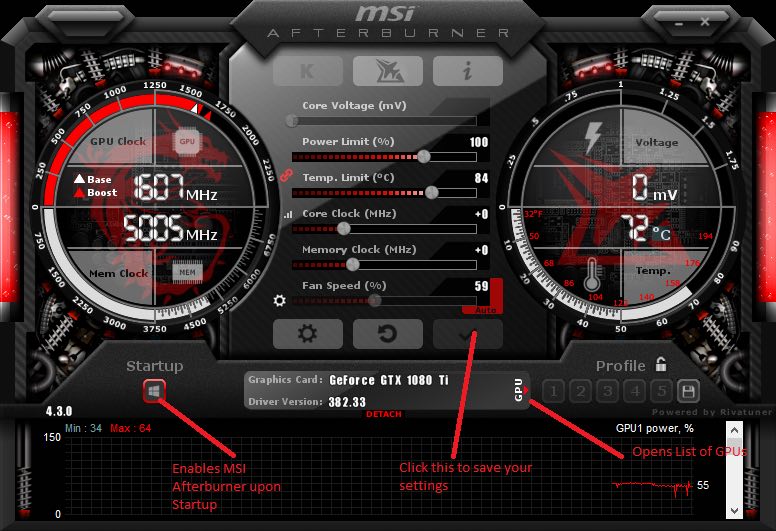Open fan speed settings gear icon

(x=280, y=300)
